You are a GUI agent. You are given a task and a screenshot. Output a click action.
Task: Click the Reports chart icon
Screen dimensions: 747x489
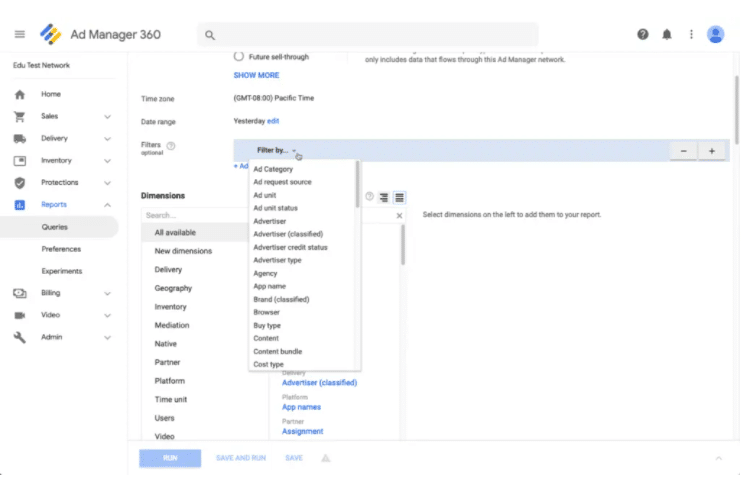point(20,205)
